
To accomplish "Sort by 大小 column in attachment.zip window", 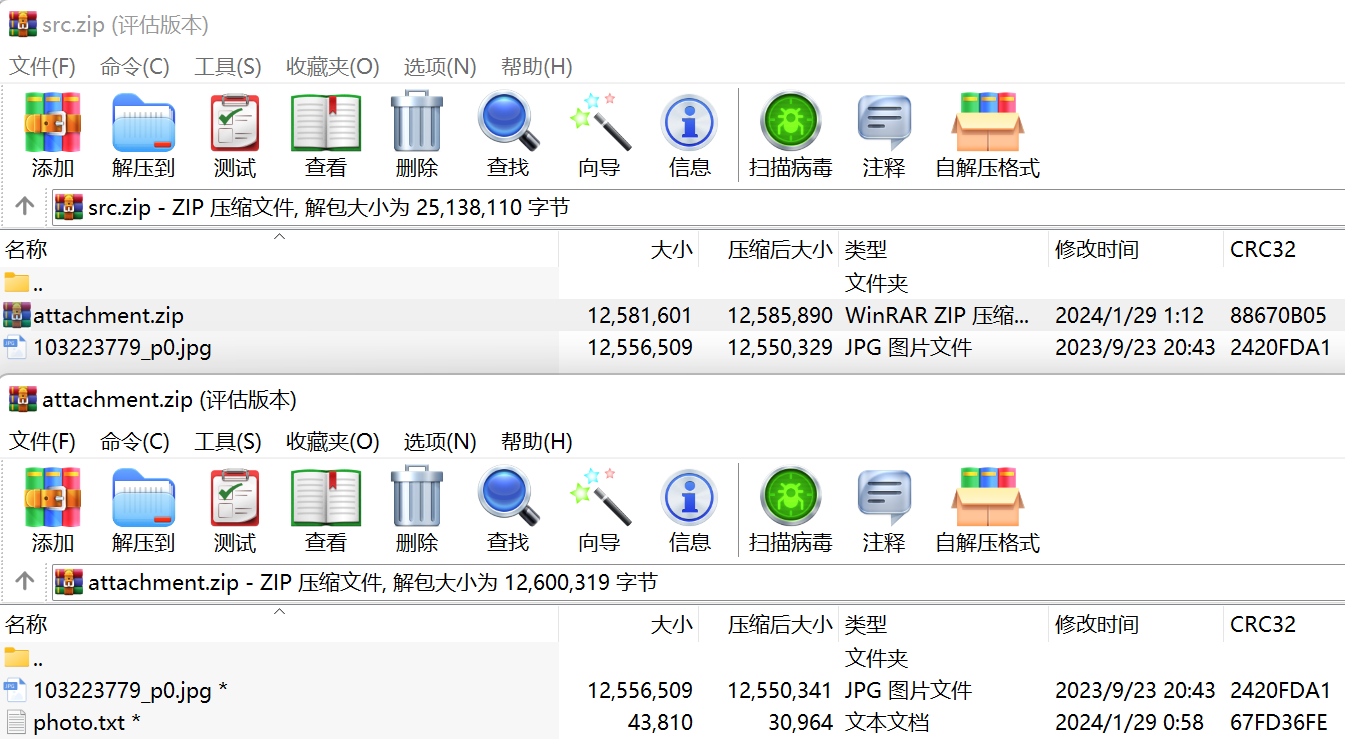I will tap(671, 625).
